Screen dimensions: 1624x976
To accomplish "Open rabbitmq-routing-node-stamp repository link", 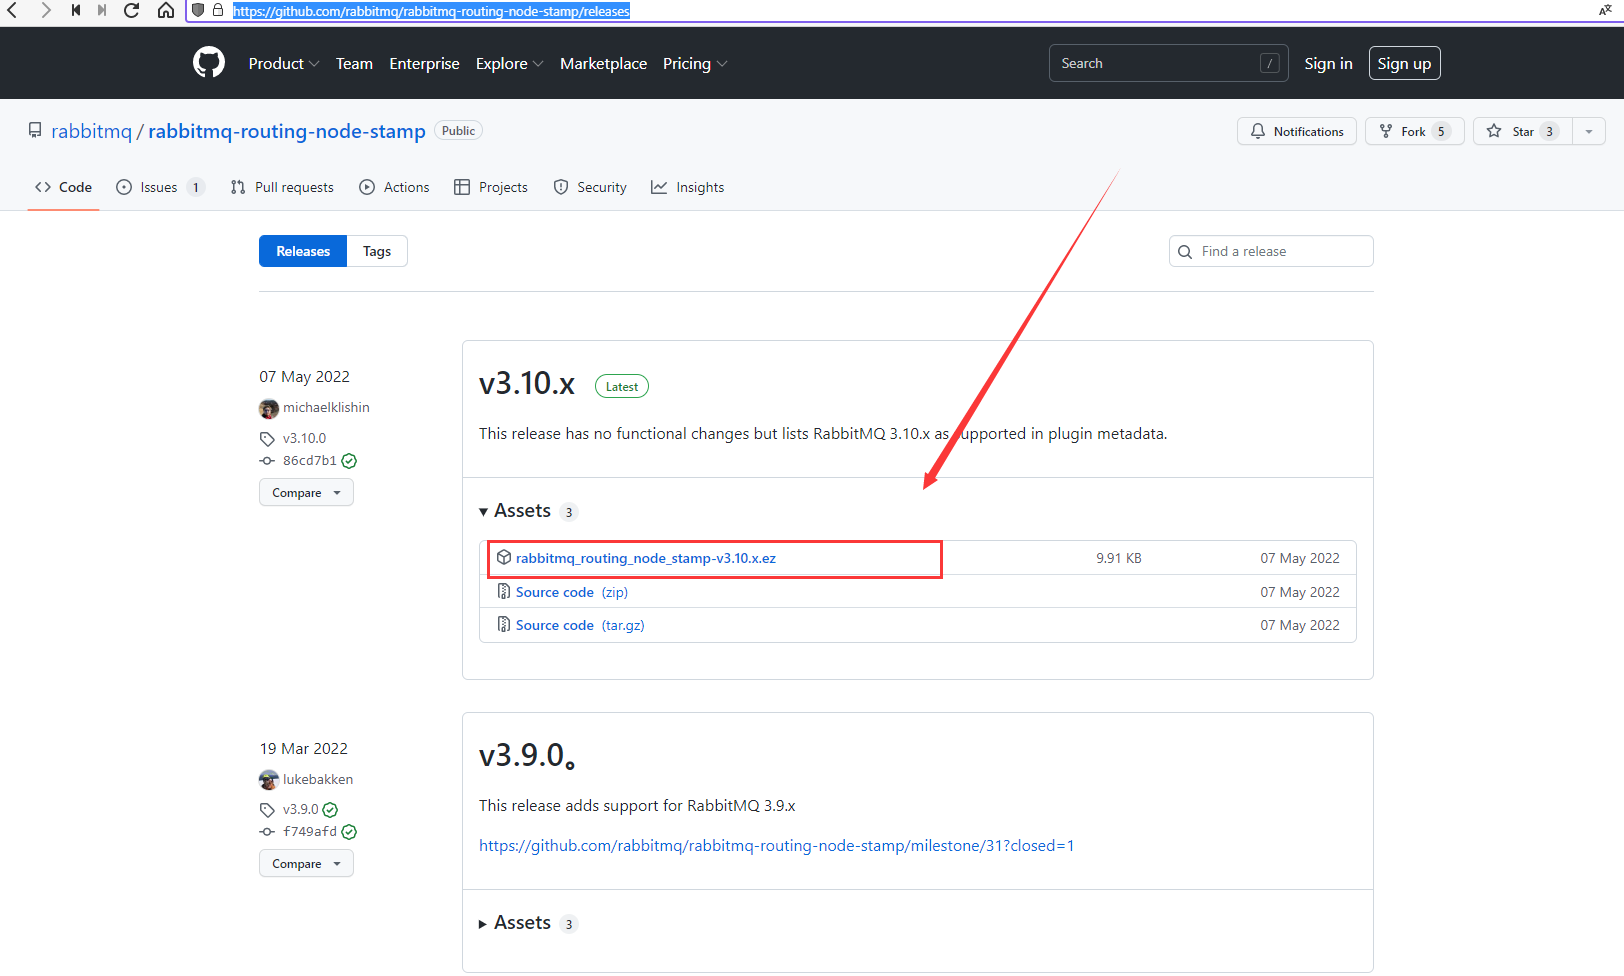I will point(287,131).
